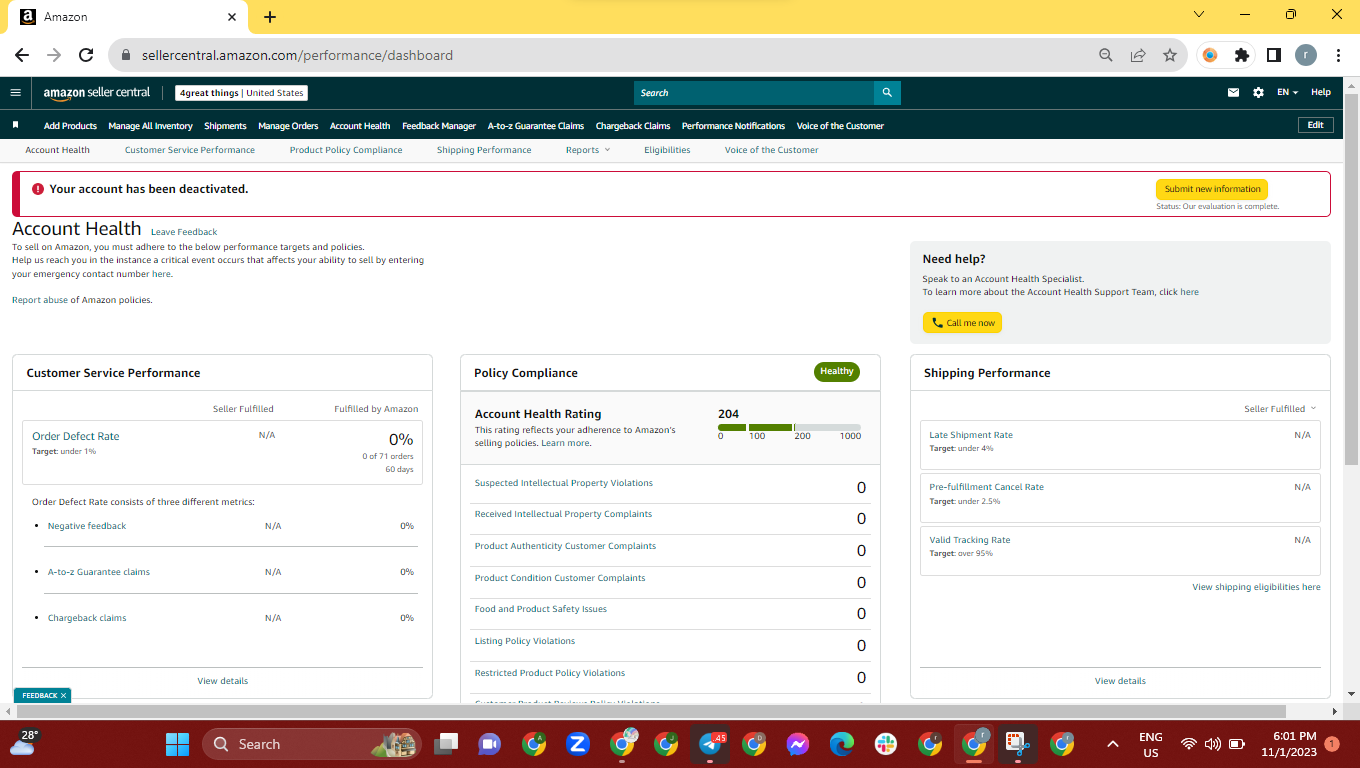
Task: Open the Chrome tab search chevron
Action: [x=1199, y=15]
